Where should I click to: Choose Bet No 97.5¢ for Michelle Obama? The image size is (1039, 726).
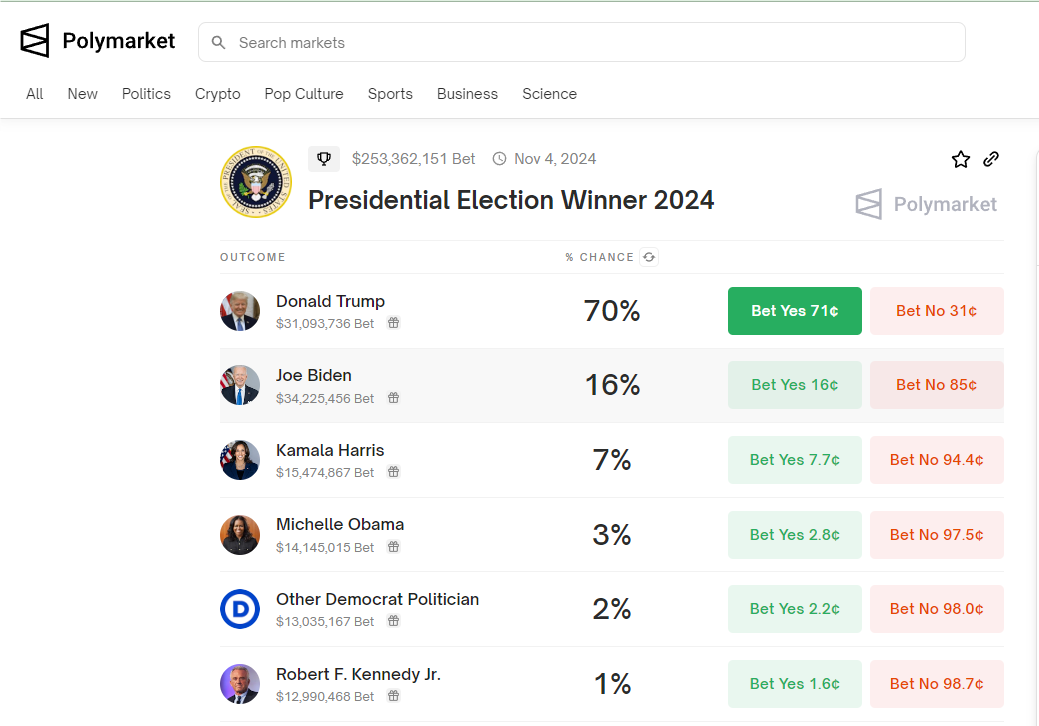[x=936, y=535]
